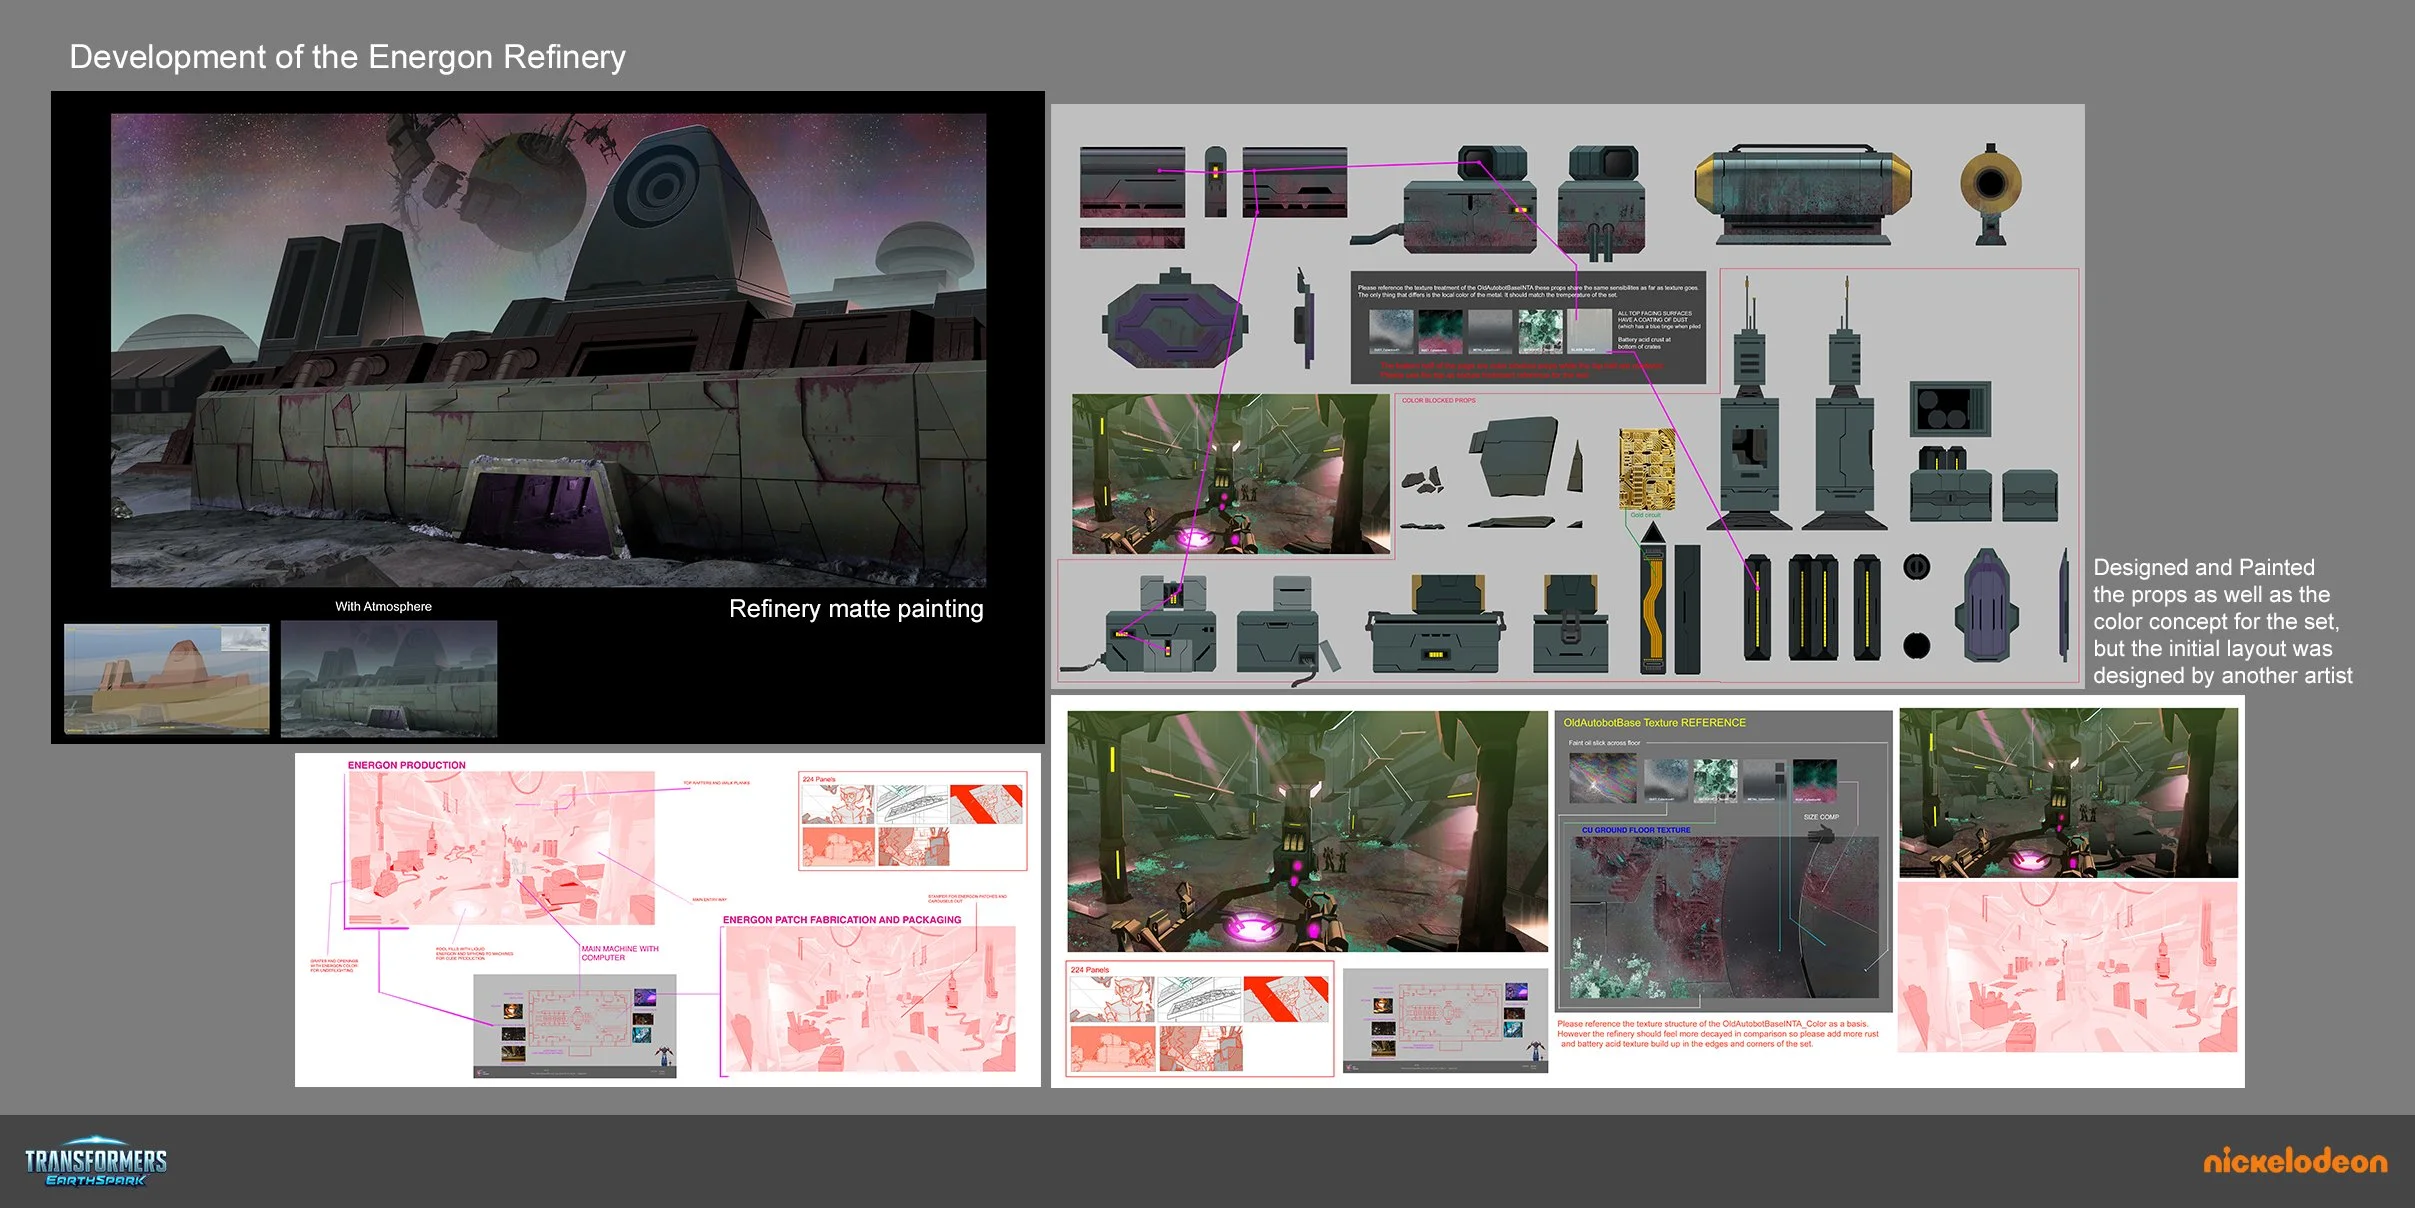
Task: Select the round gold tank end-view prop
Action: 1990,193
